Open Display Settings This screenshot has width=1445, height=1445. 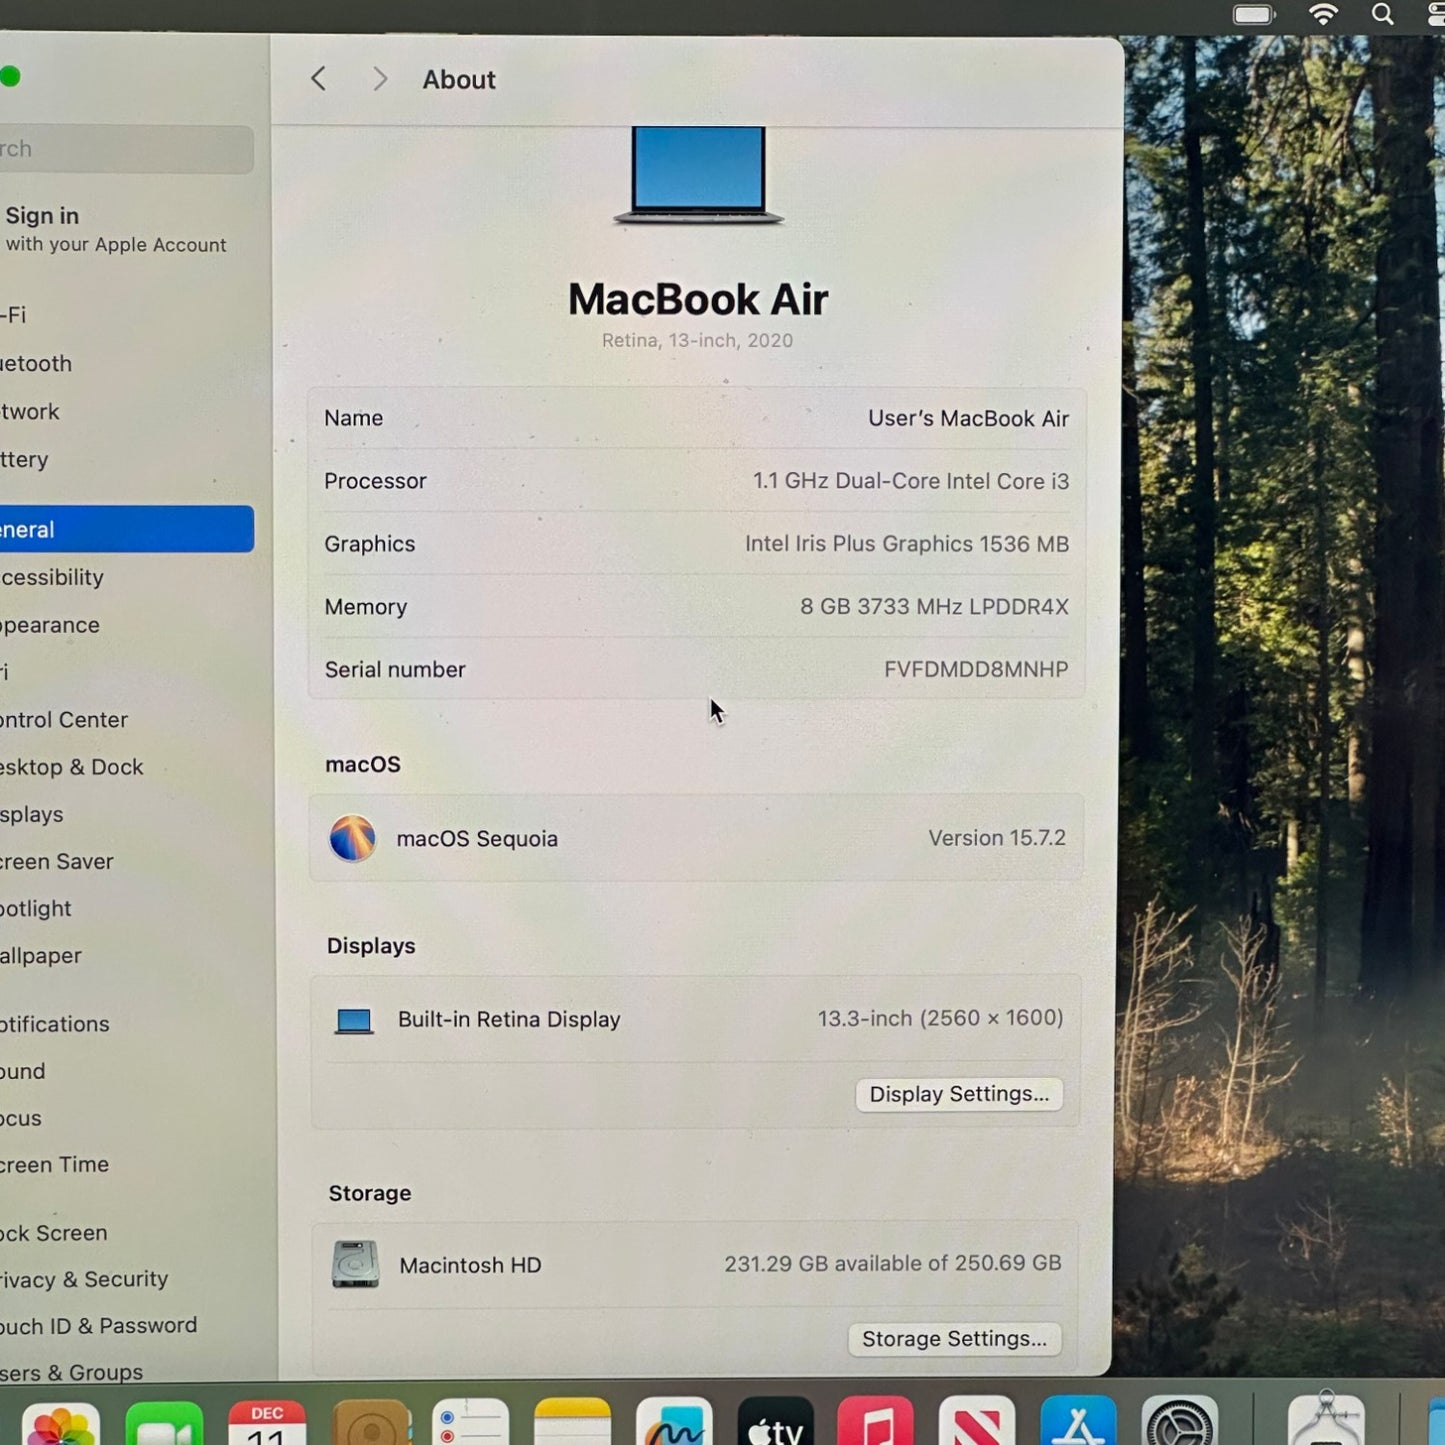pos(958,1094)
